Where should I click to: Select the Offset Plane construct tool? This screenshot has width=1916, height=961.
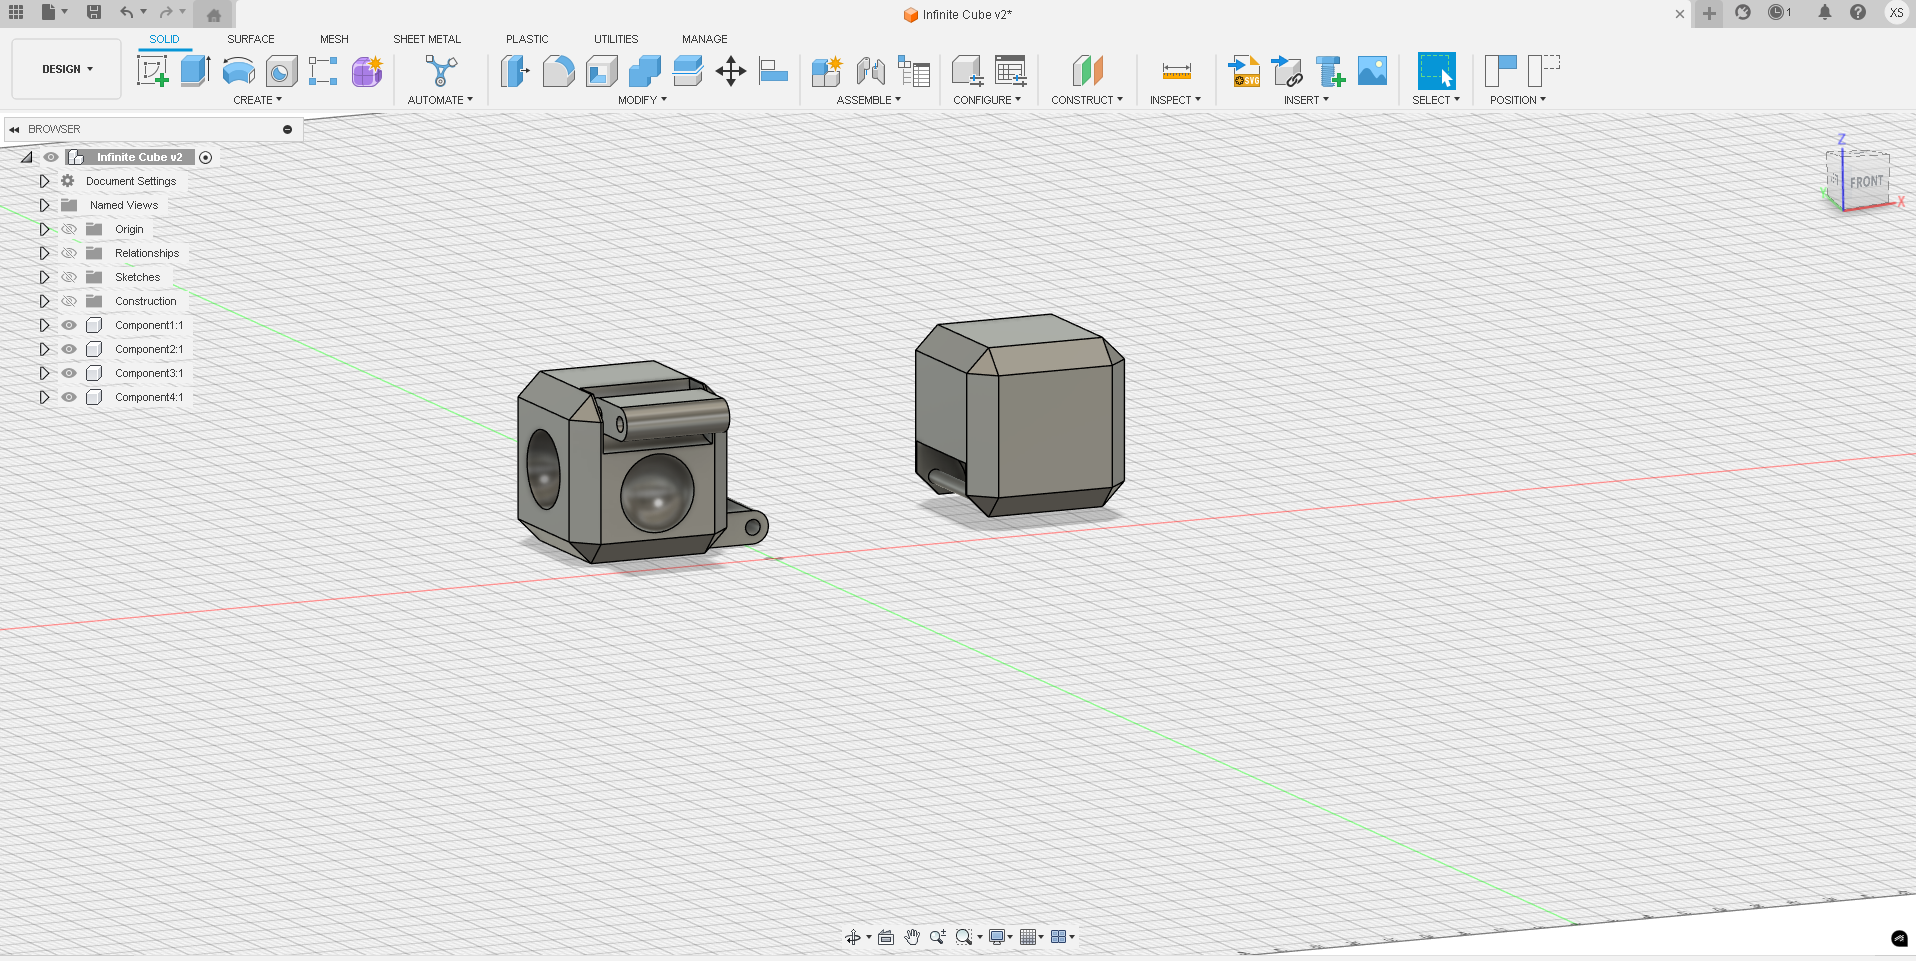pos(1087,71)
